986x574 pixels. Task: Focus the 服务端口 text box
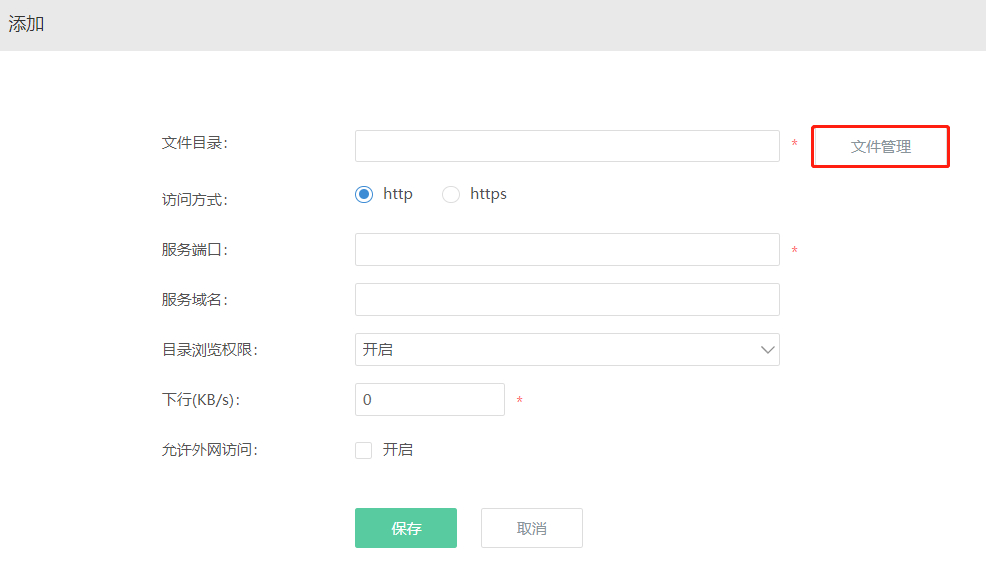click(567, 250)
